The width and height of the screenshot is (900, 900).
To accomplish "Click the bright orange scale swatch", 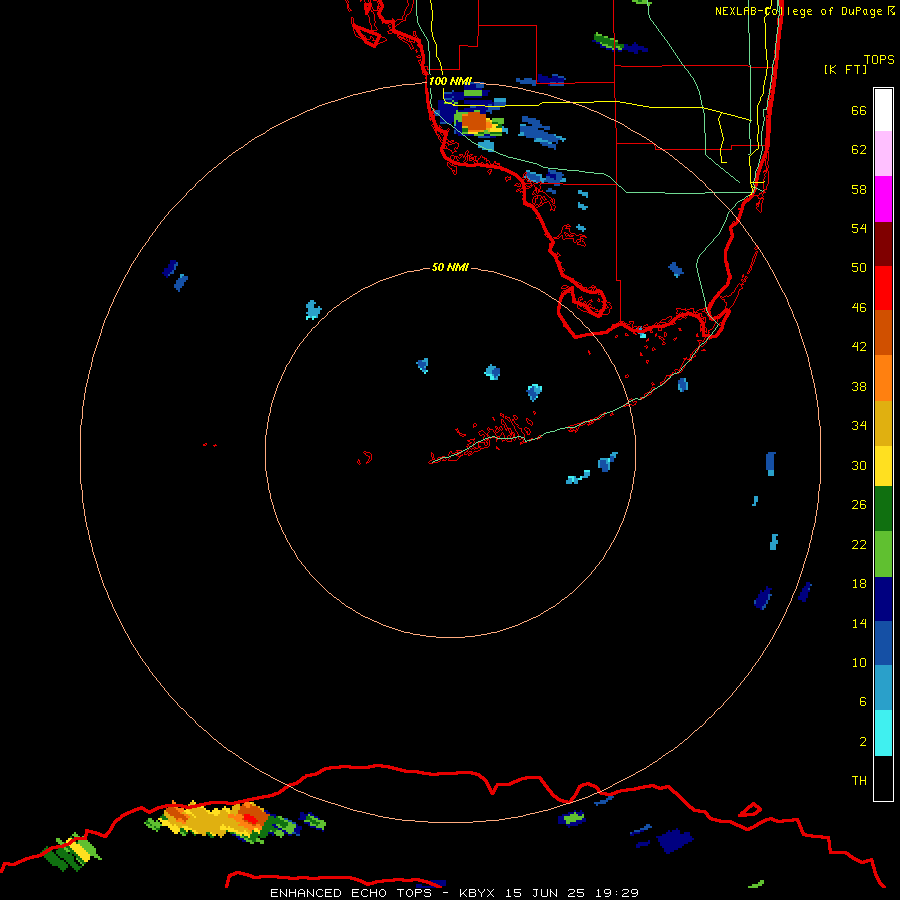I will coord(883,378).
